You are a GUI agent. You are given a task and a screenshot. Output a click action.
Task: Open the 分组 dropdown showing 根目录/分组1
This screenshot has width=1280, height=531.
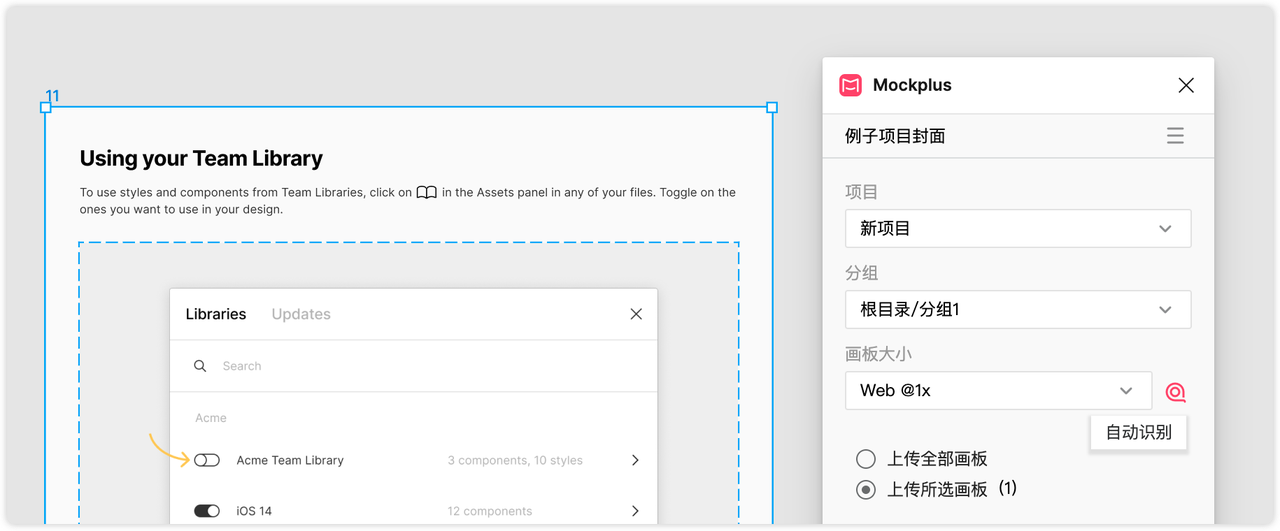[1018, 309]
